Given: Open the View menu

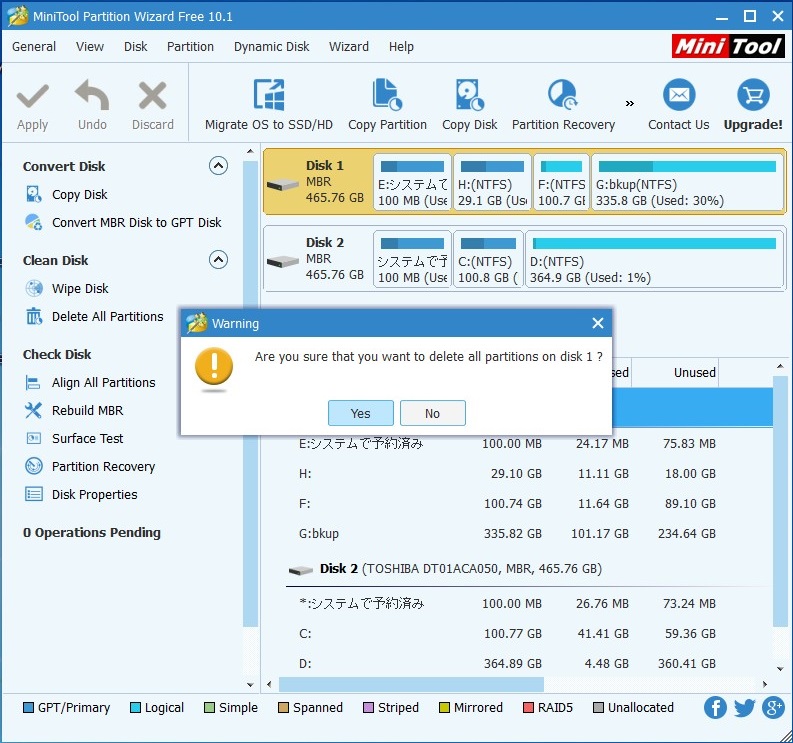Looking at the screenshot, I should tap(90, 47).
